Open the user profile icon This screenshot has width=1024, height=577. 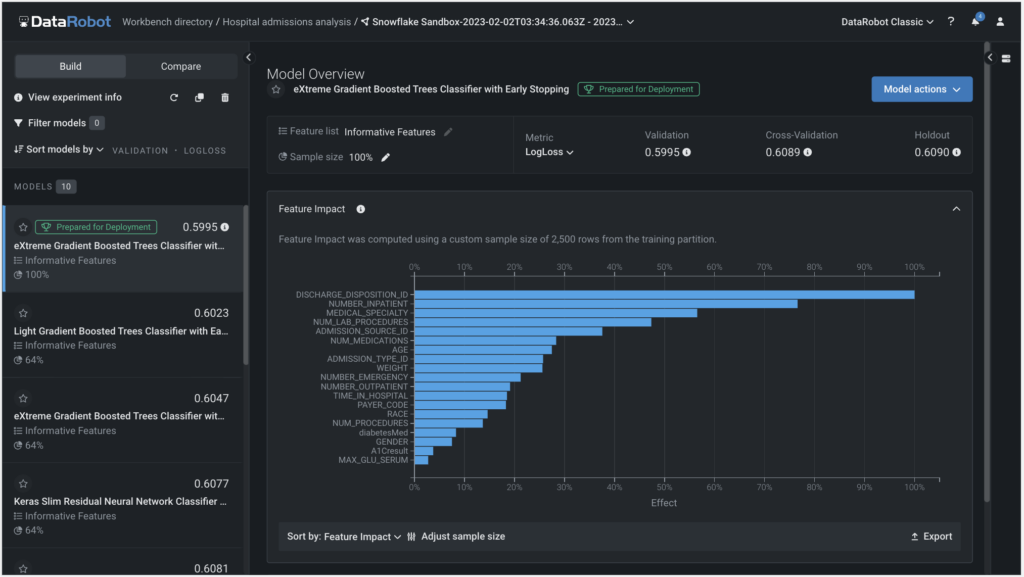(1000, 22)
